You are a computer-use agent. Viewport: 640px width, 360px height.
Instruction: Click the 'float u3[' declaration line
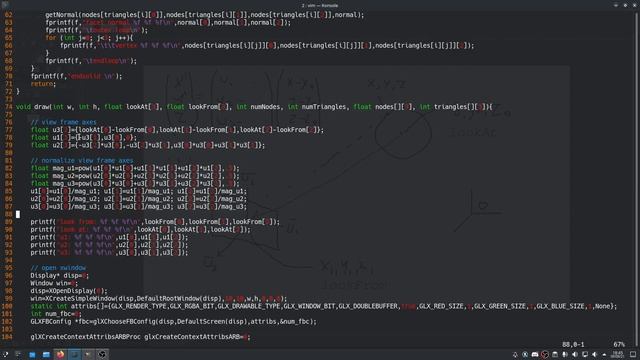(177, 130)
